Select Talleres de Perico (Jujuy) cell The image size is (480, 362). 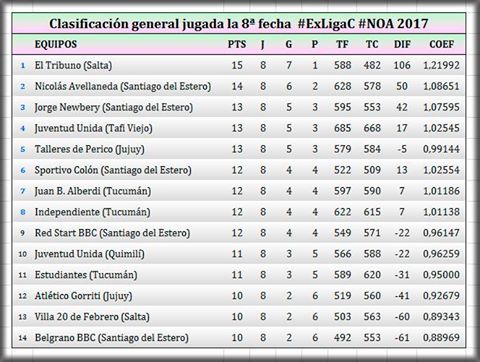point(89,149)
